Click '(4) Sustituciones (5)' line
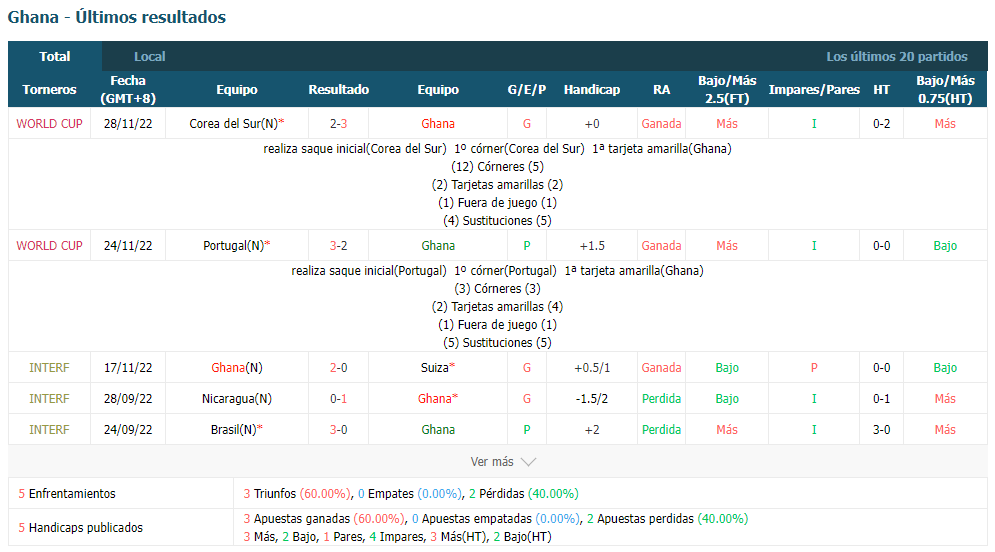The height and width of the screenshot is (552, 995). click(498, 221)
